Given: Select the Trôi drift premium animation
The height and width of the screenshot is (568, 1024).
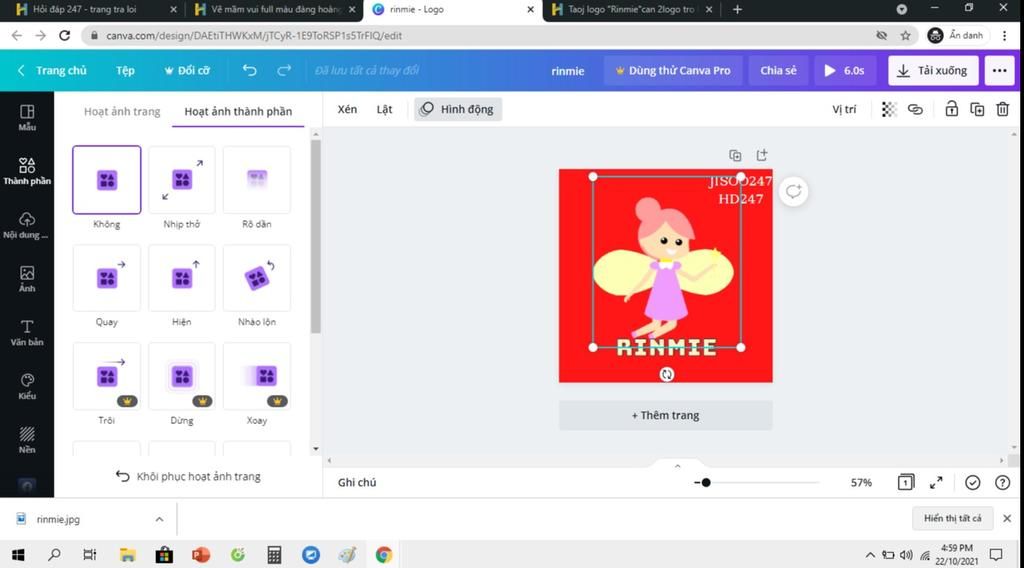Looking at the screenshot, I should tap(106, 376).
